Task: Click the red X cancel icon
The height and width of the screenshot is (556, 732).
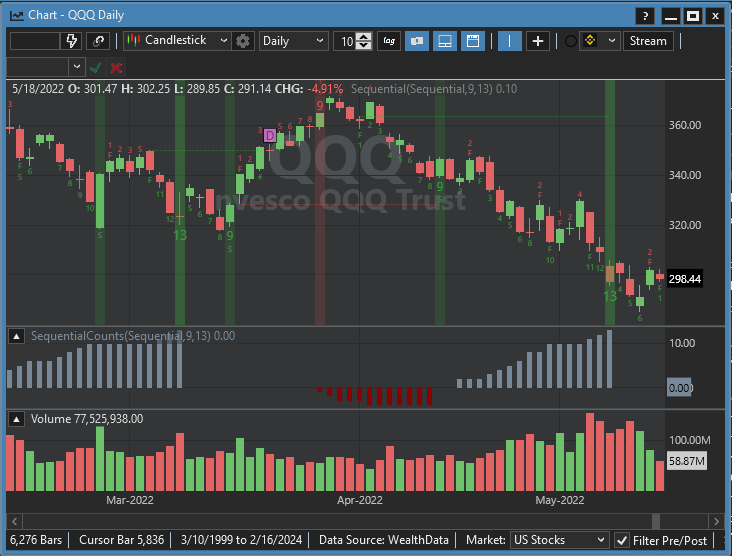Action: click(x=117, y=67)
